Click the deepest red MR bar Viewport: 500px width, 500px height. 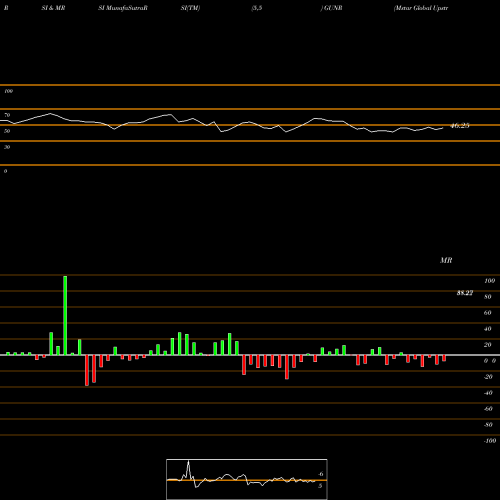tap(87, 370)
